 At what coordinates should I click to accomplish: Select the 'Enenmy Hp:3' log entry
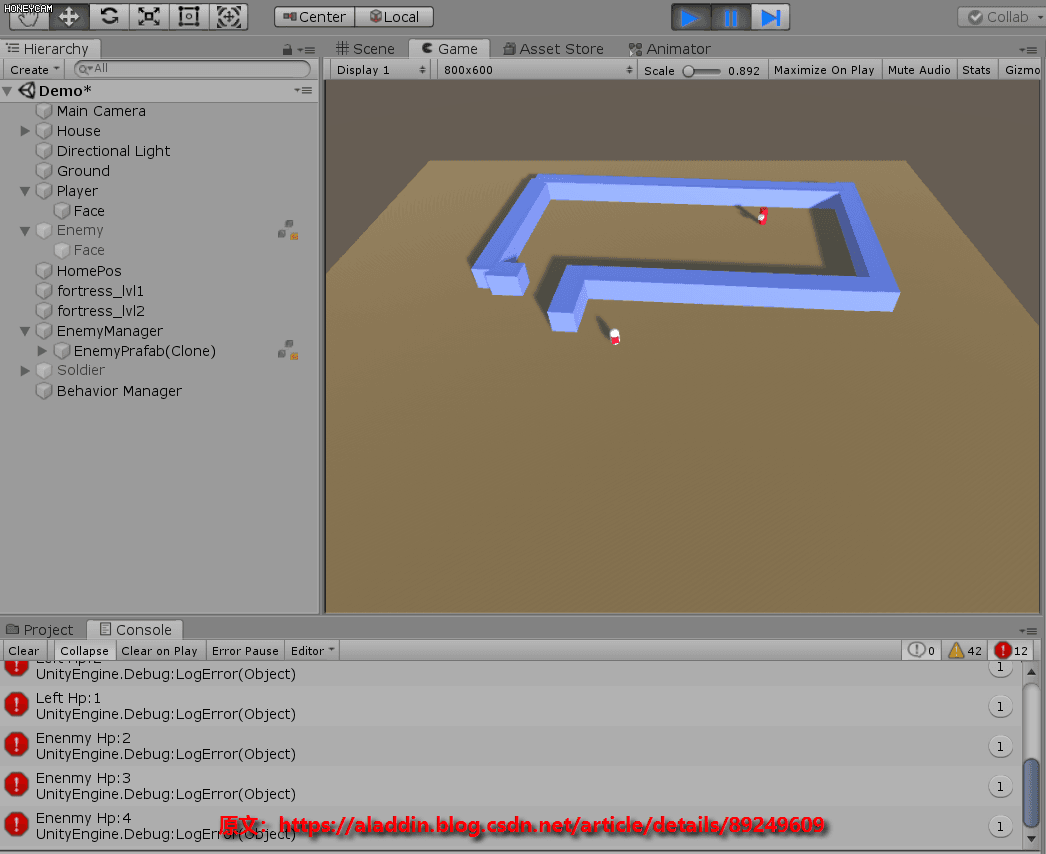(x=510, y=786)
